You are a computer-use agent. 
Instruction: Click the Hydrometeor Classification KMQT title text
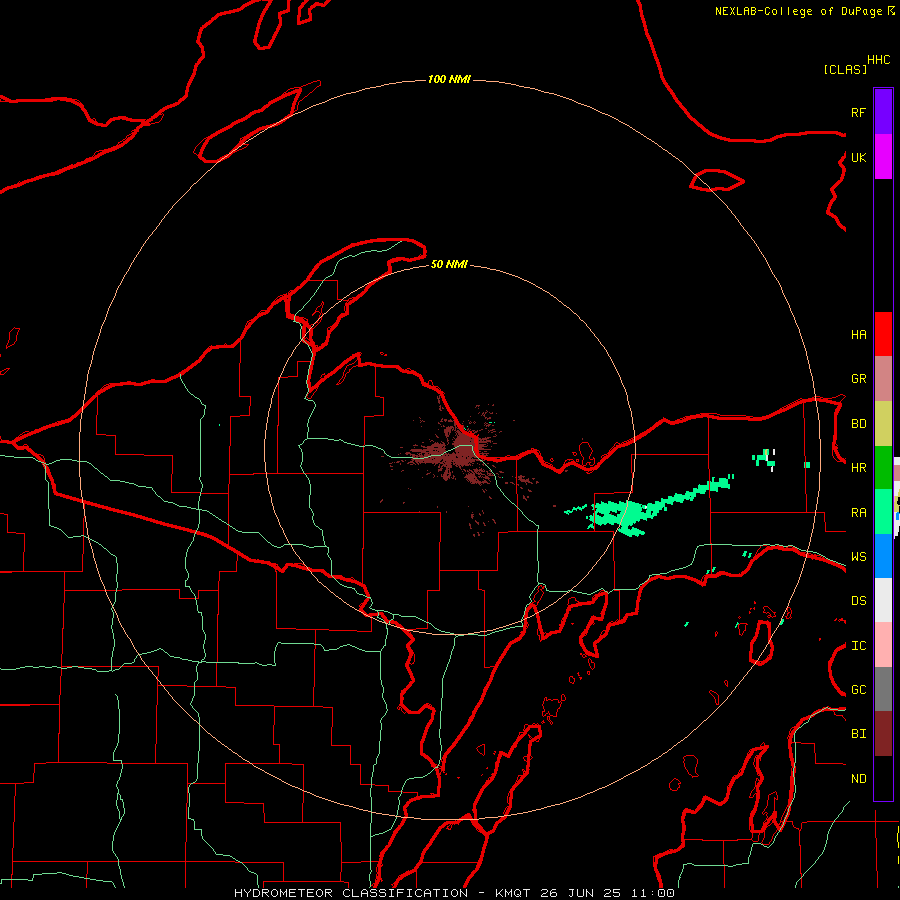click(454, 893)
